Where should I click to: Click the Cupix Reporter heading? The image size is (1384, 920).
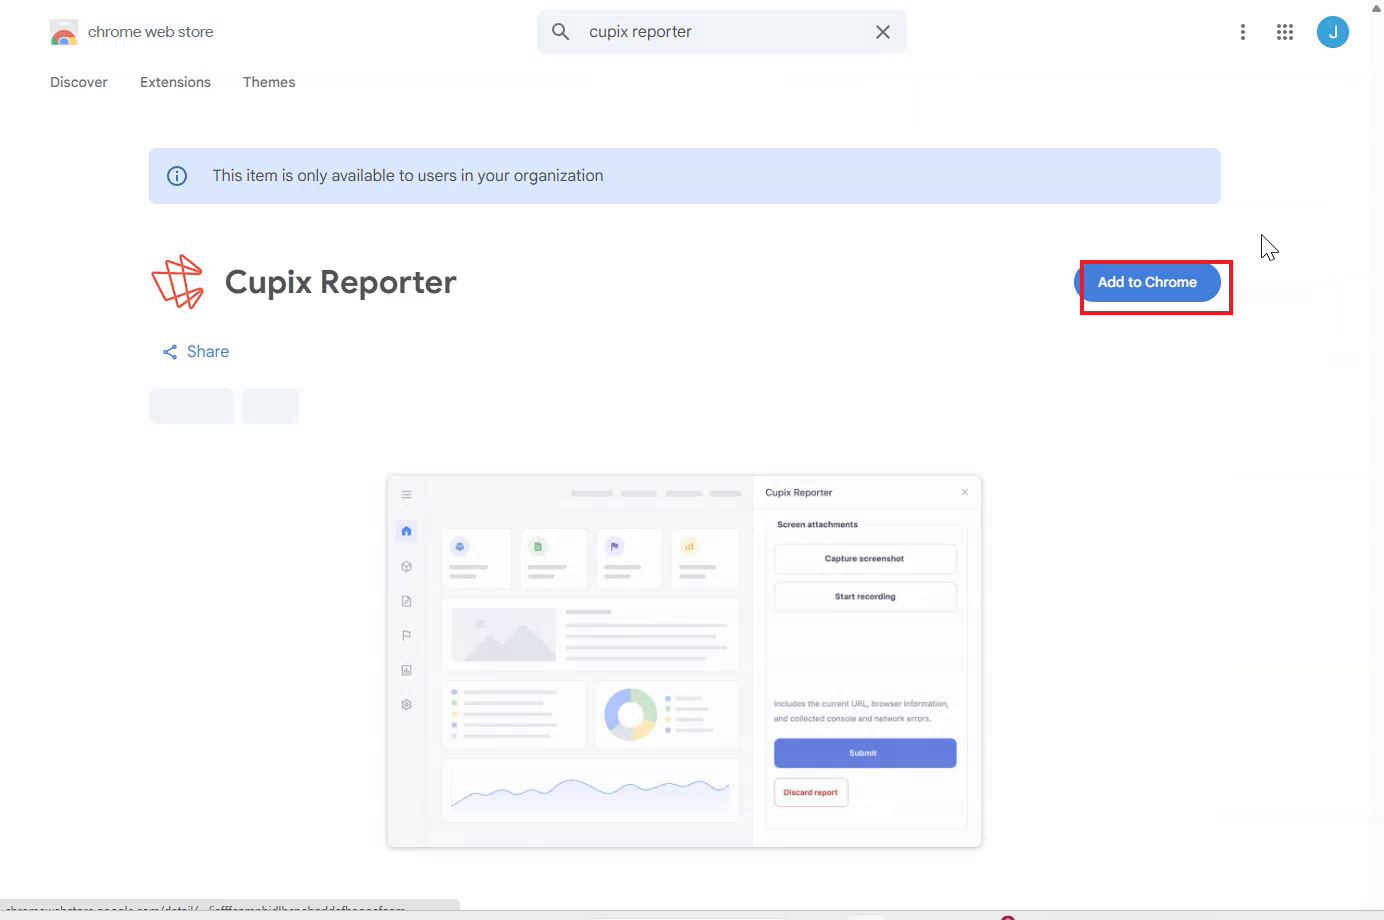click(340, 282)
